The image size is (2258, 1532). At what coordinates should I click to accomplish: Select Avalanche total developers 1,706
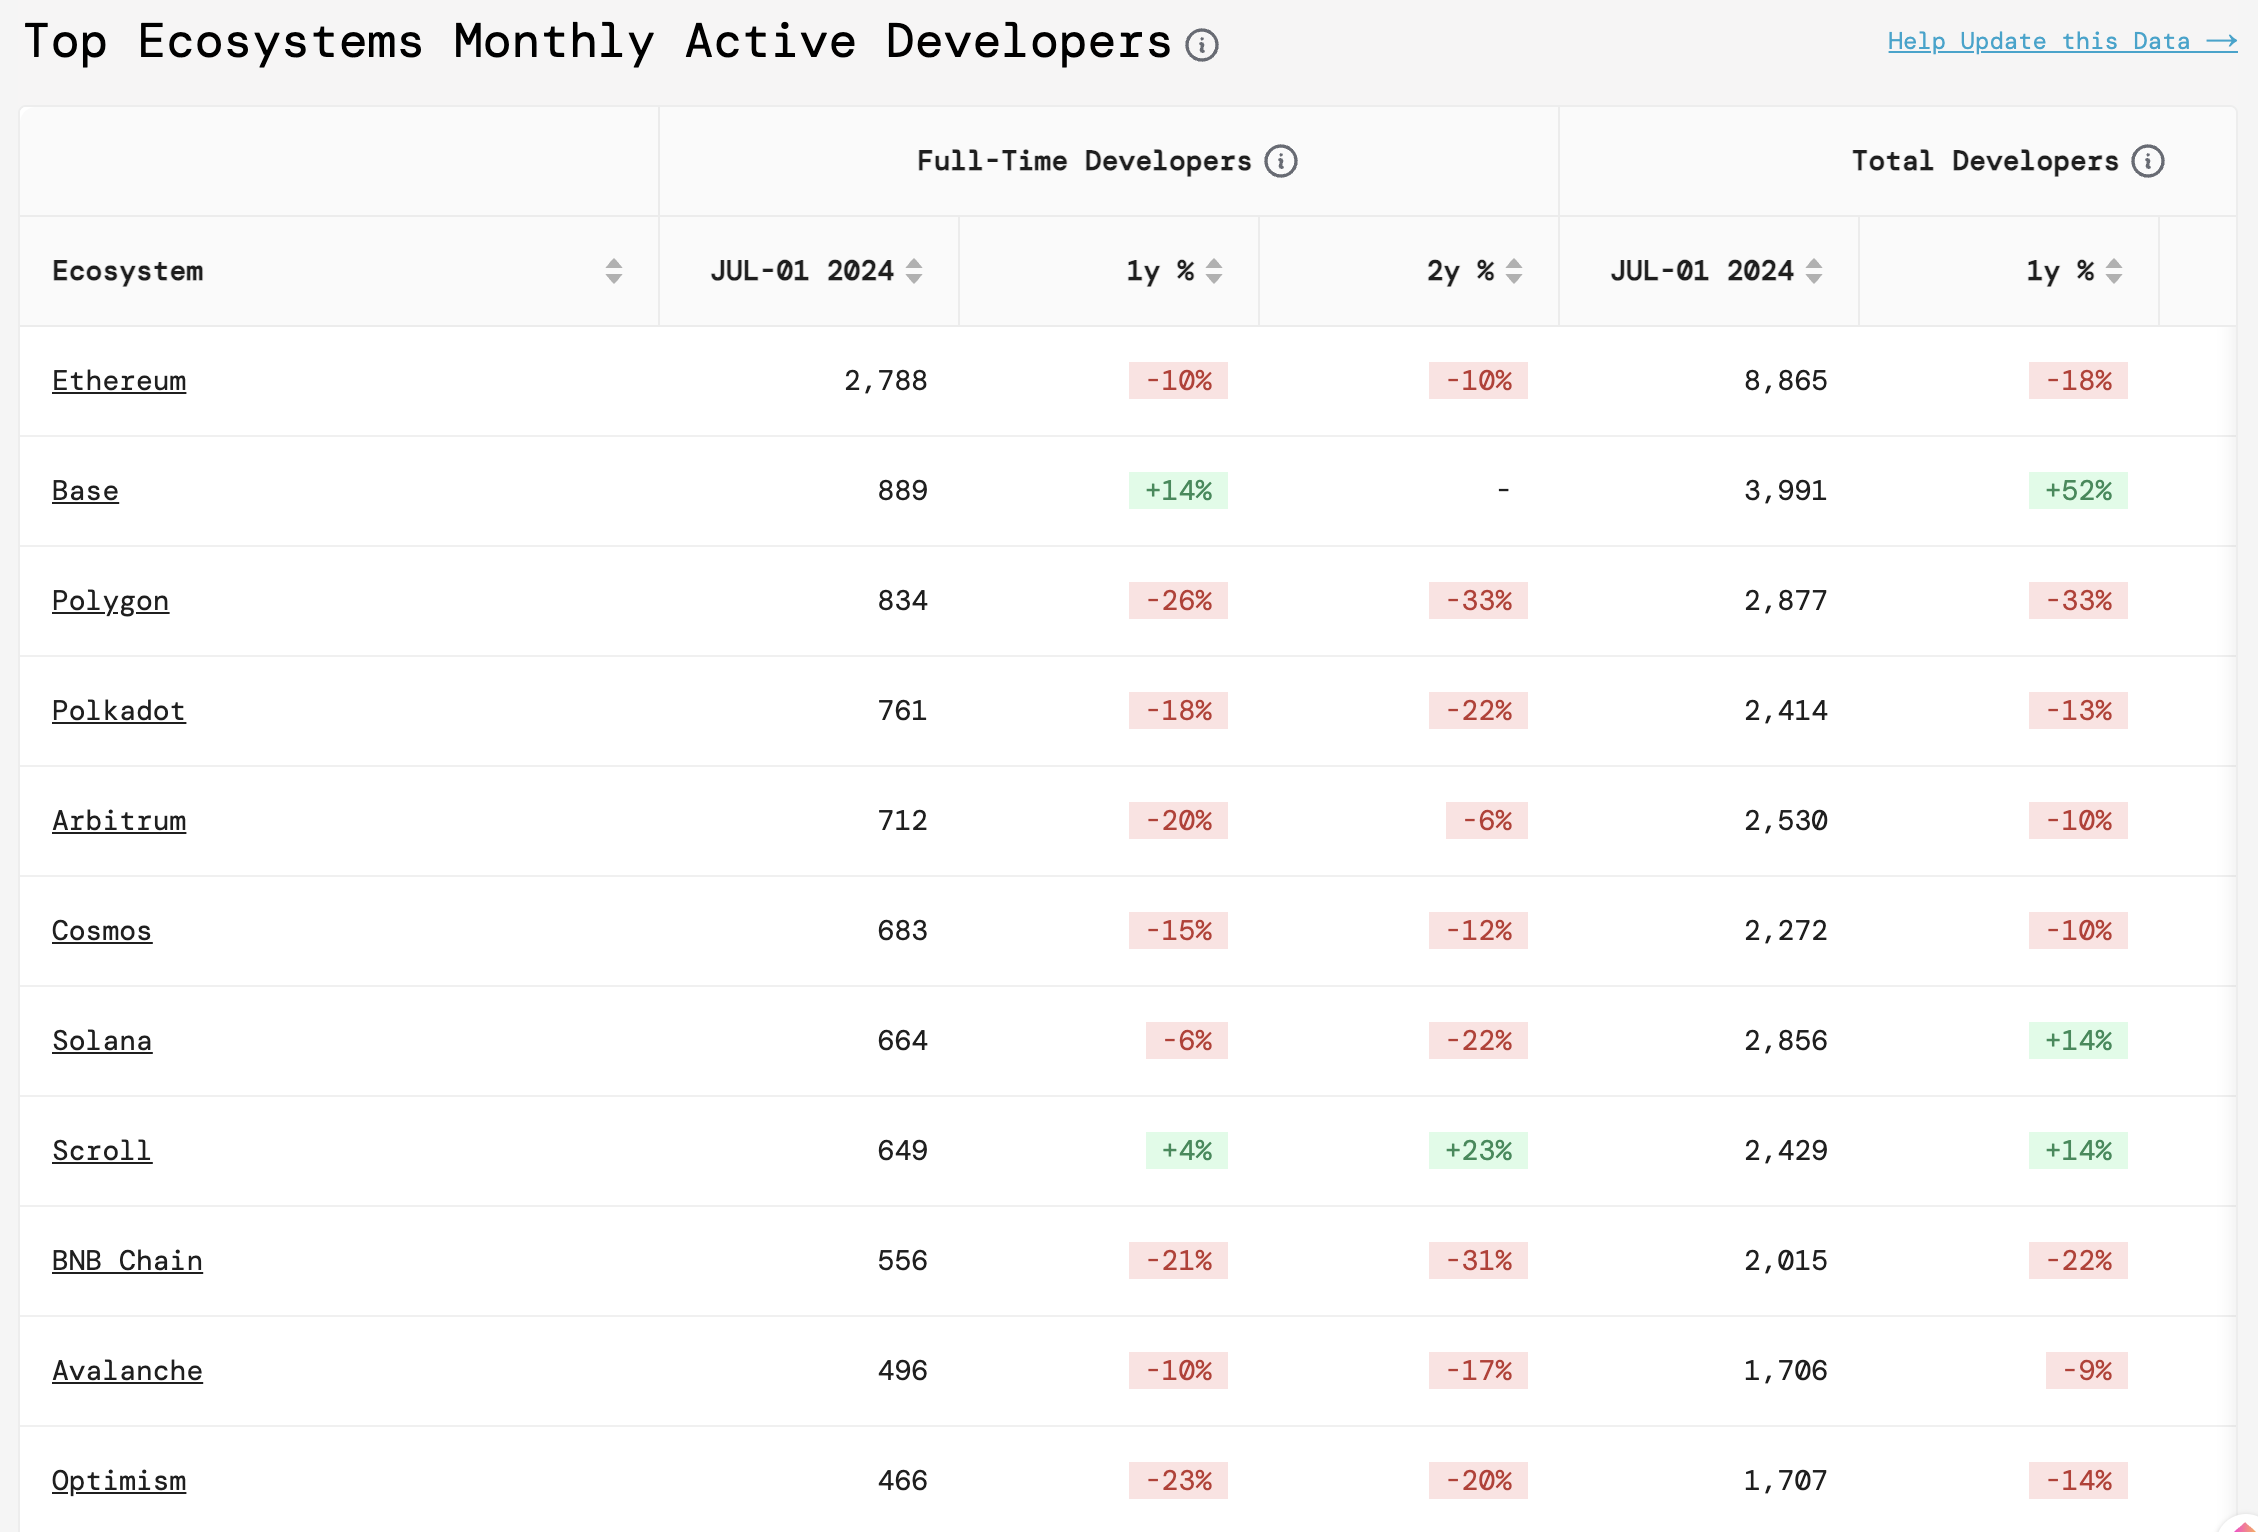pos(1786,1371)
